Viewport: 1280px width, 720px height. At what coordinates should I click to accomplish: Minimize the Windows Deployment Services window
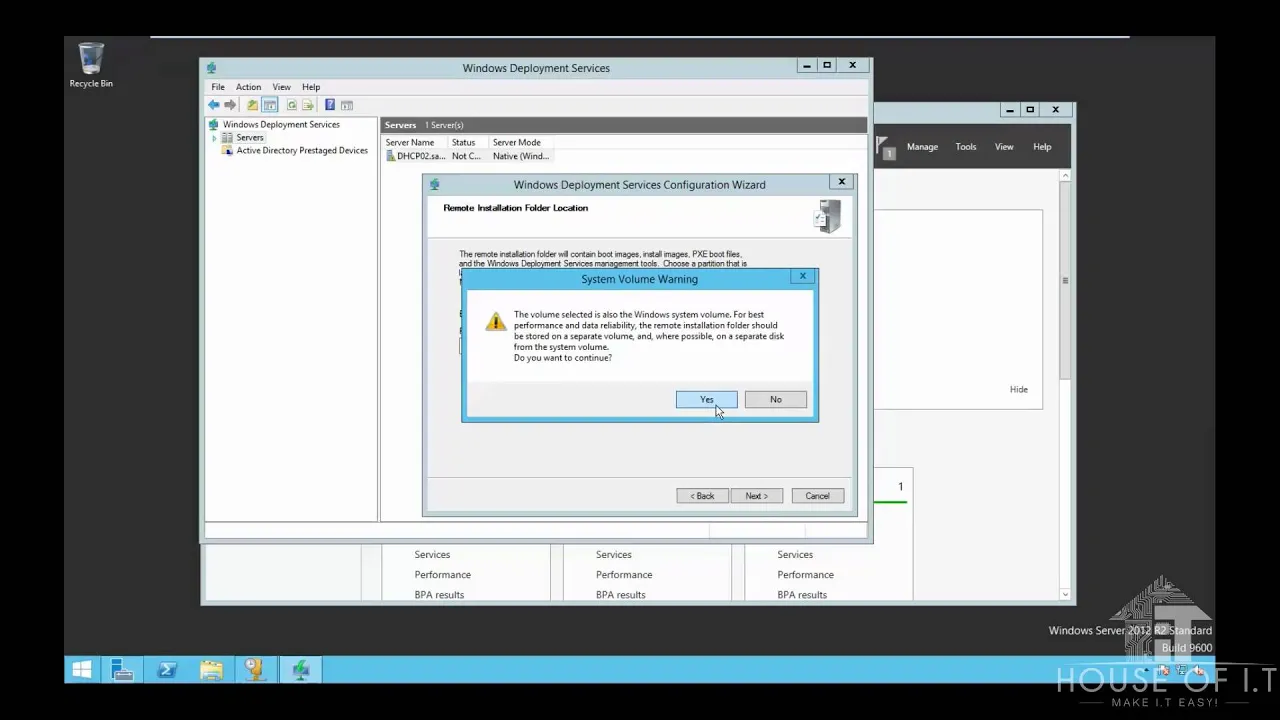806,66
